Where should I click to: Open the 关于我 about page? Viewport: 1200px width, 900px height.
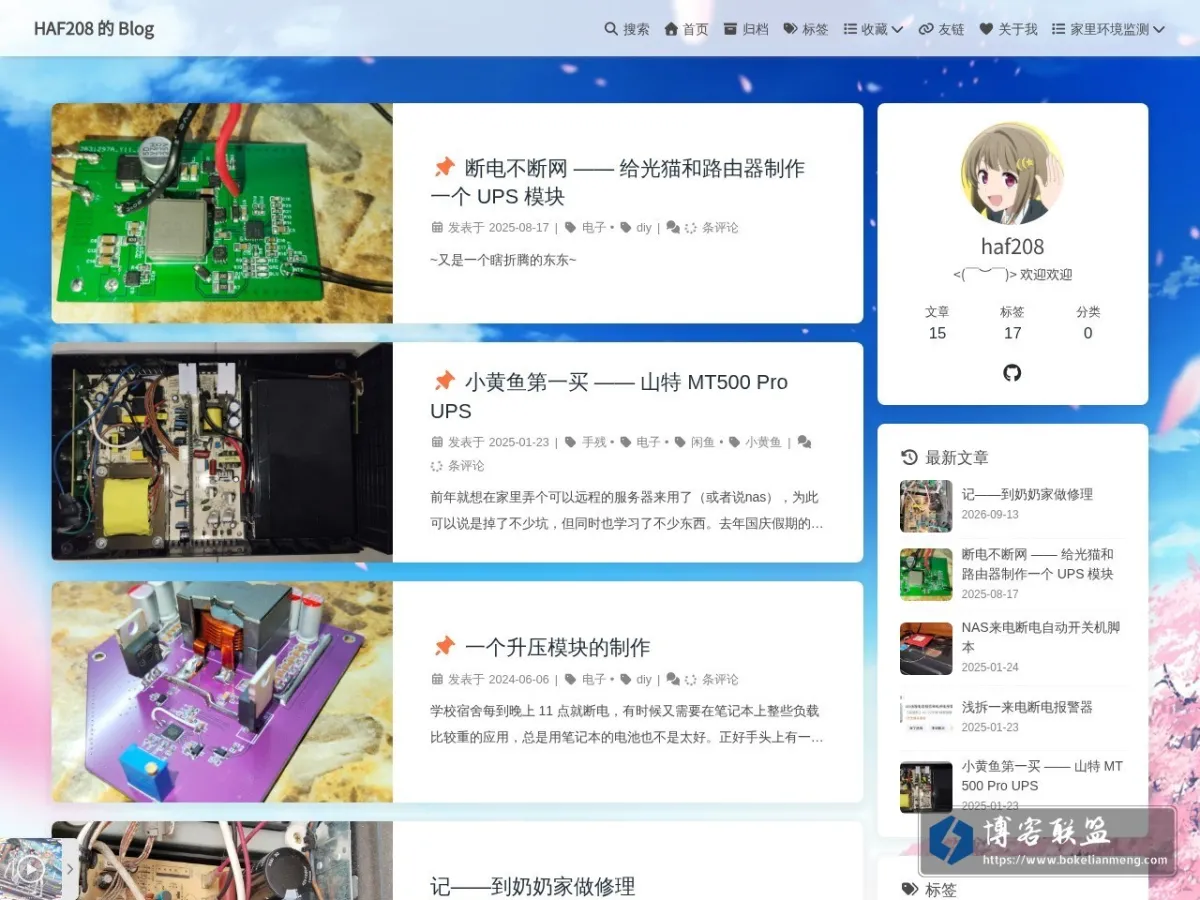pos(1008,29)
